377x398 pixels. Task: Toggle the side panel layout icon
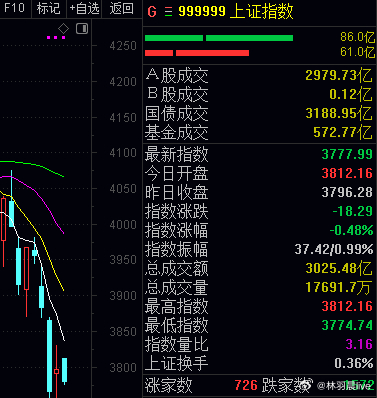click(x=82, y=28)
